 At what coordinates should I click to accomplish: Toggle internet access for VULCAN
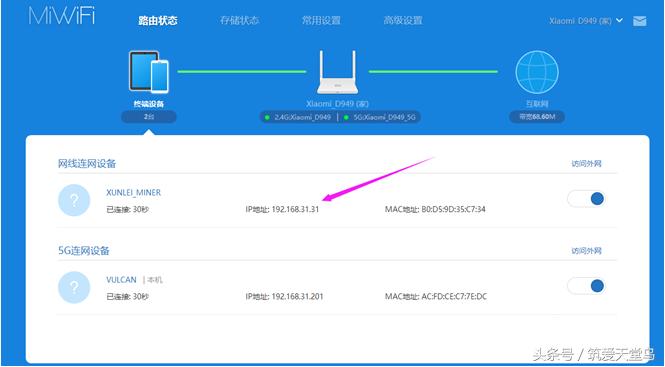click(x=587, y=286)
